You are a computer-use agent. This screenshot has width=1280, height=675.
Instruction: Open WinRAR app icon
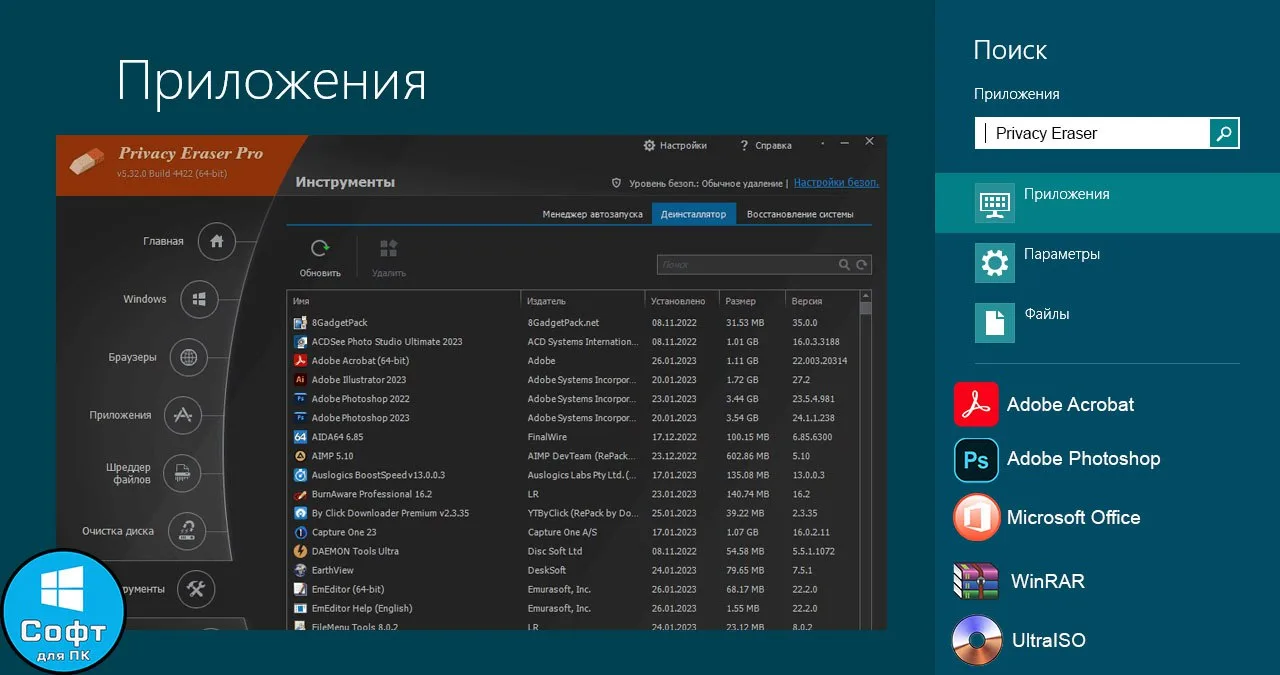[x=976, y=581]
